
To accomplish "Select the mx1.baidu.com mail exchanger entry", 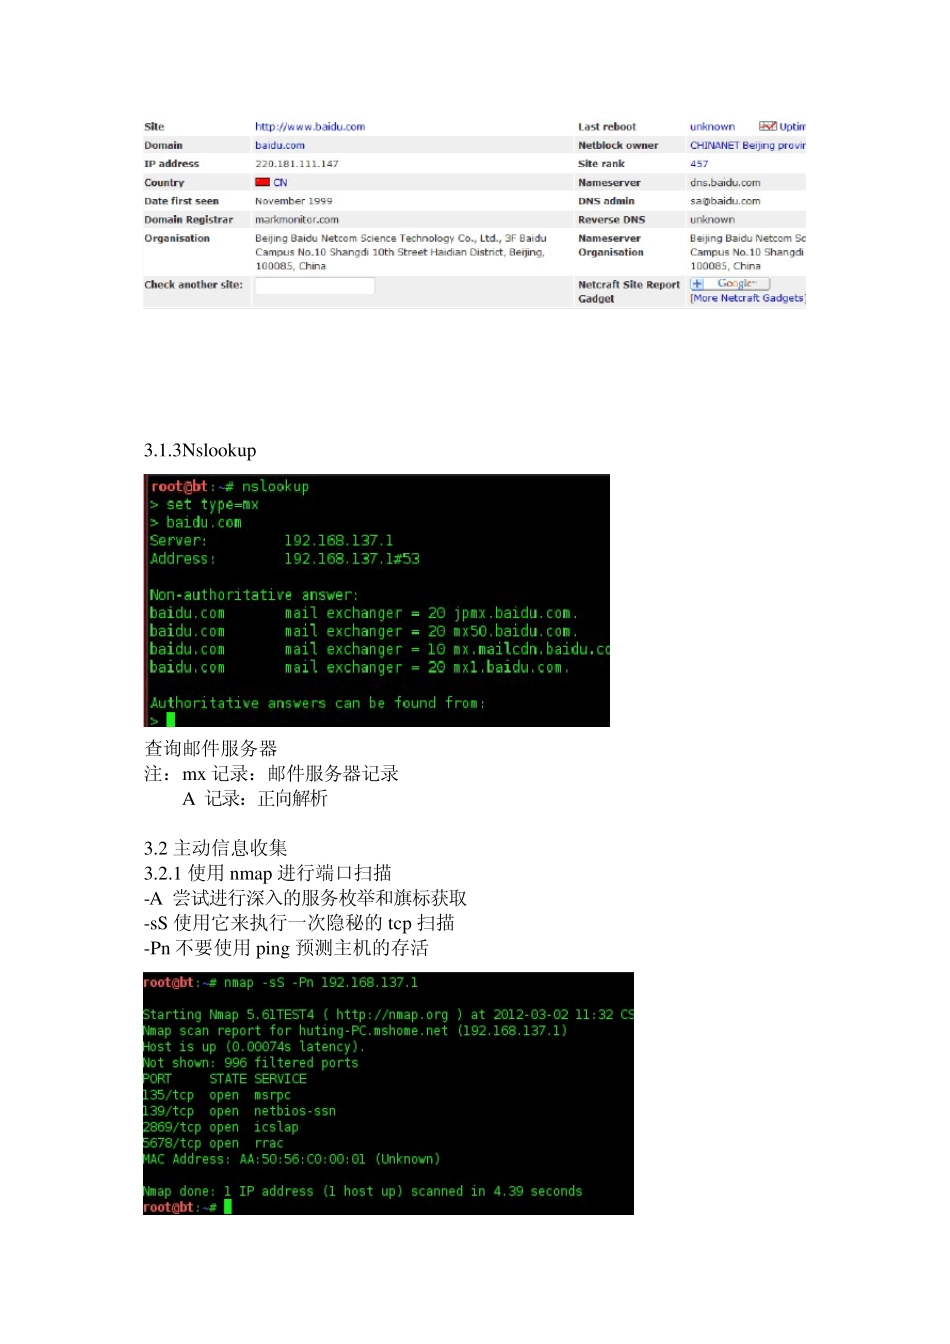I will point(360,667).
